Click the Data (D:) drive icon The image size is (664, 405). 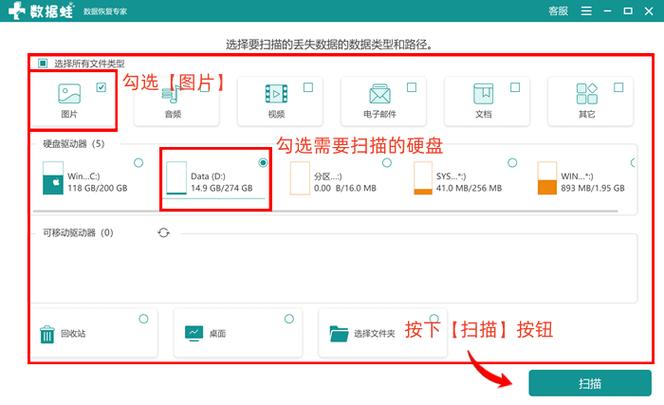tap(176, 178)
